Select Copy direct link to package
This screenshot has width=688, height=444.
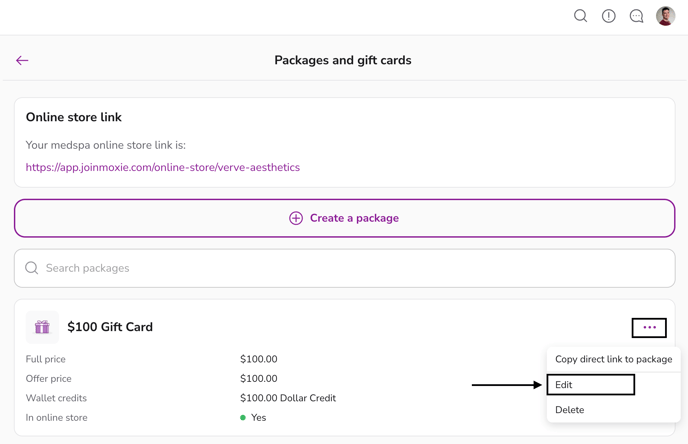613,359
